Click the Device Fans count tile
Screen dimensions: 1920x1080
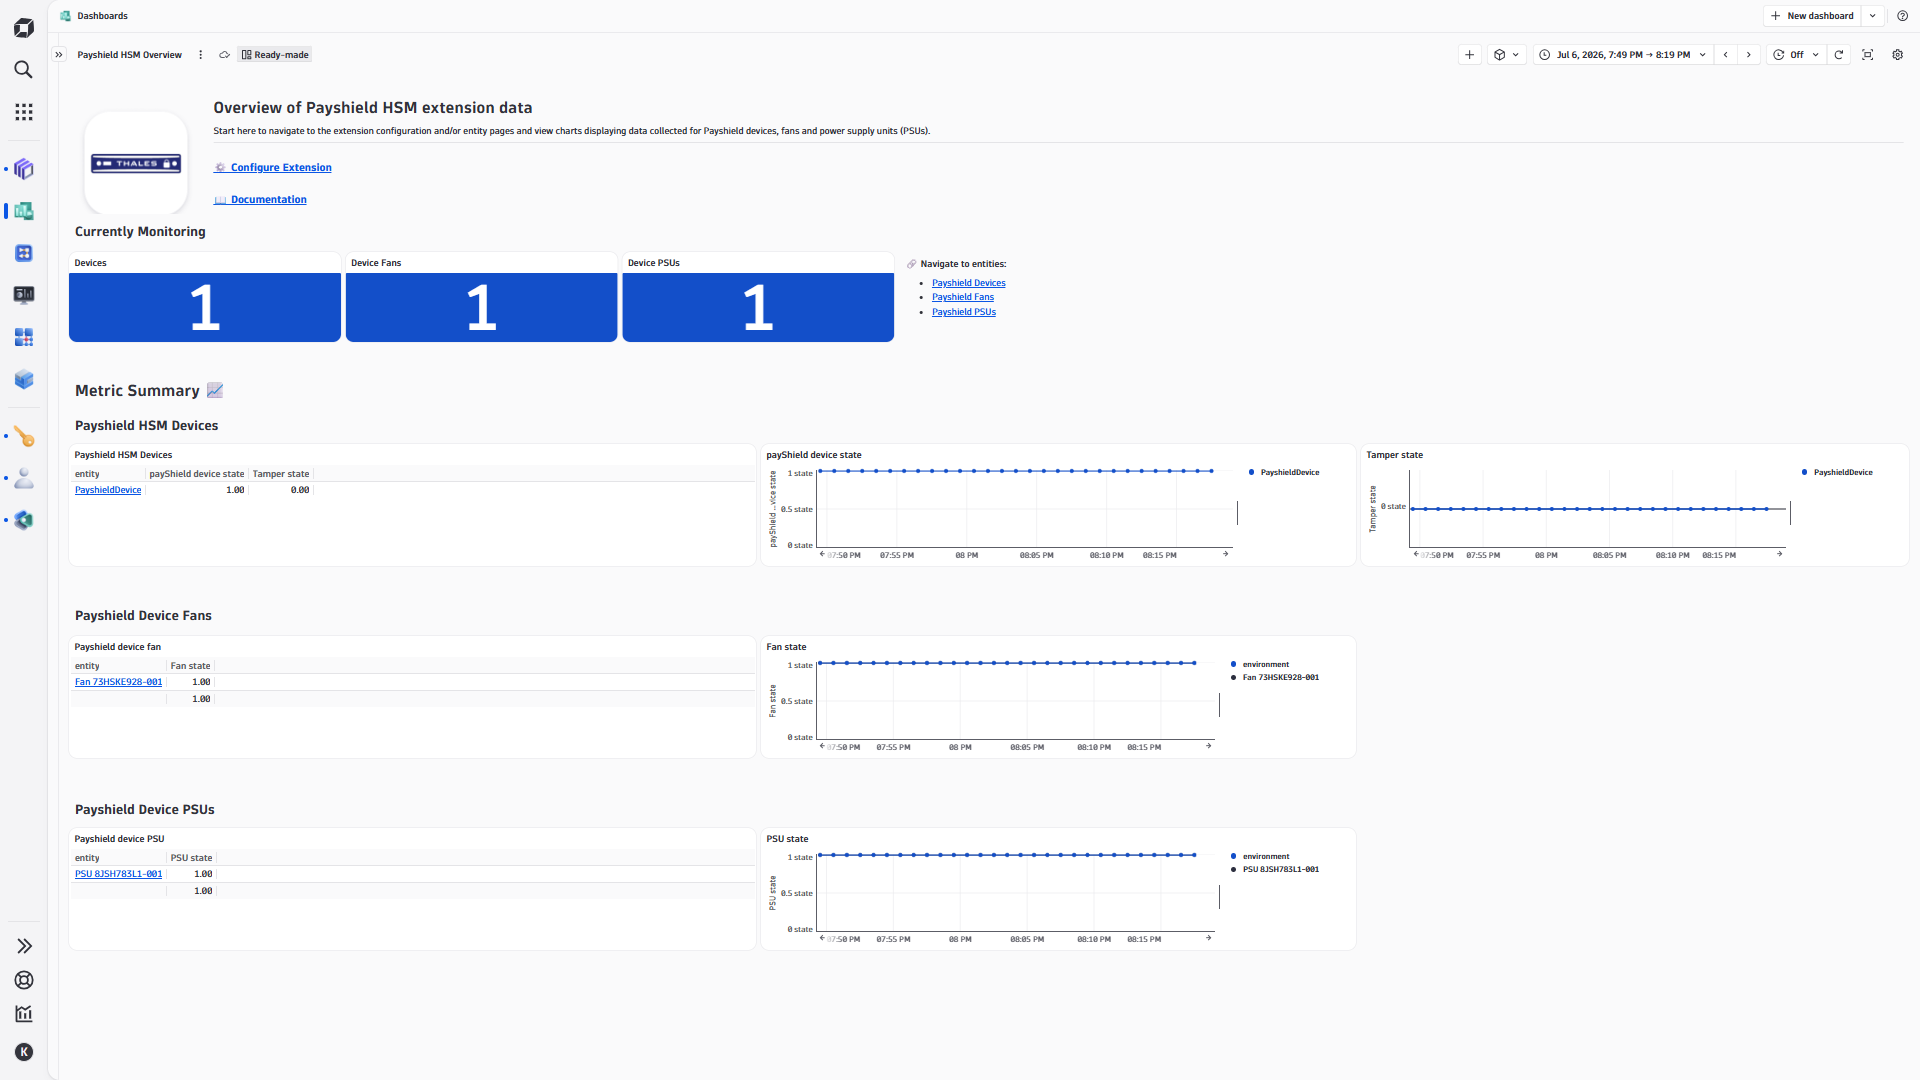(481, 297)
